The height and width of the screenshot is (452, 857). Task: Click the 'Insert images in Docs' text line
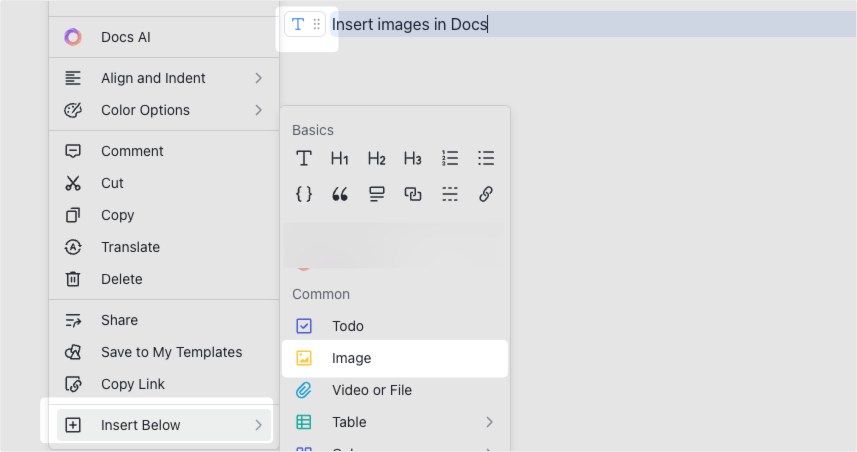click(x=409, y=25)
